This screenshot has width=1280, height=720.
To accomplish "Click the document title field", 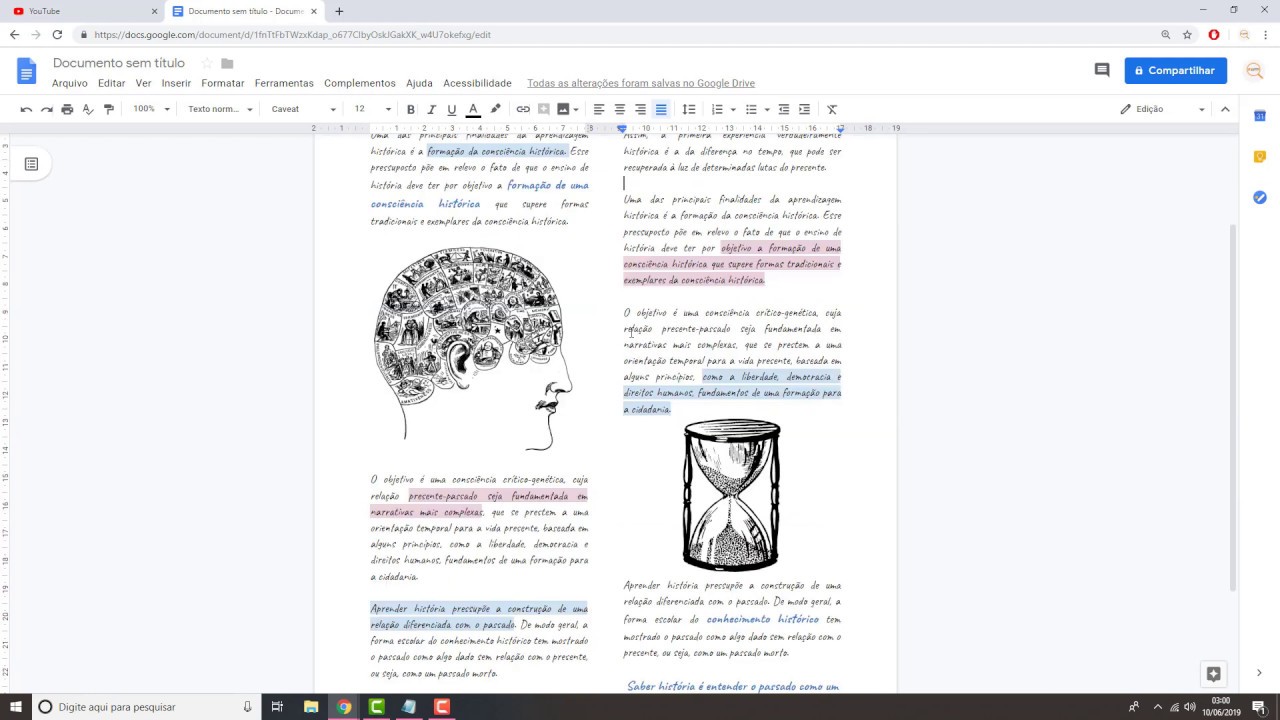I will tap(119, 63).
